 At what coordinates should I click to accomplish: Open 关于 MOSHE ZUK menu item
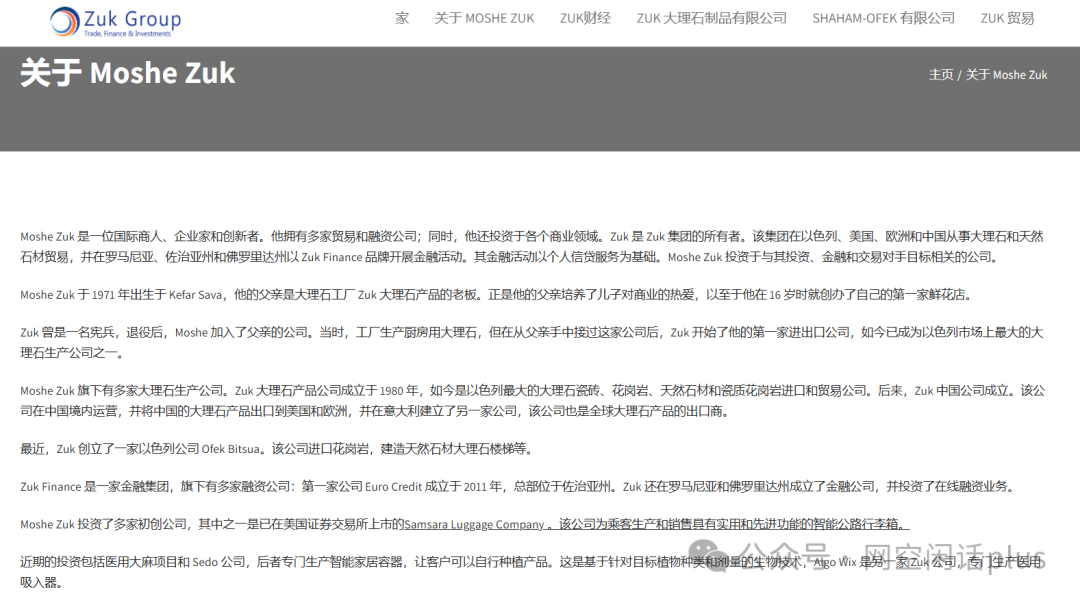click(x=484, y=19)
